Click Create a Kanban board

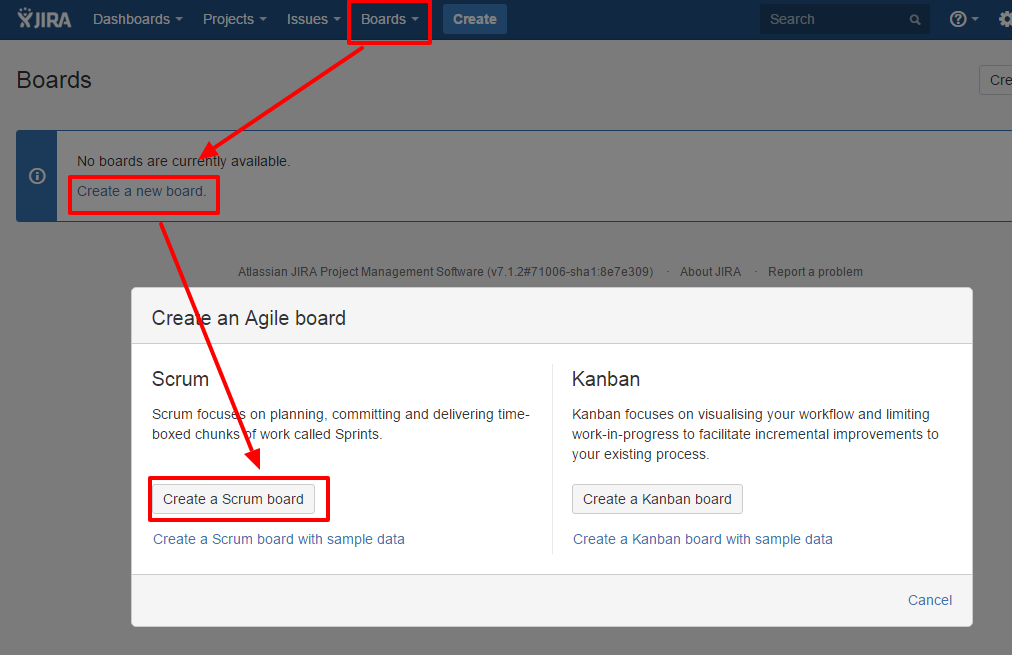pyautogui.click(x=657, y=498)
